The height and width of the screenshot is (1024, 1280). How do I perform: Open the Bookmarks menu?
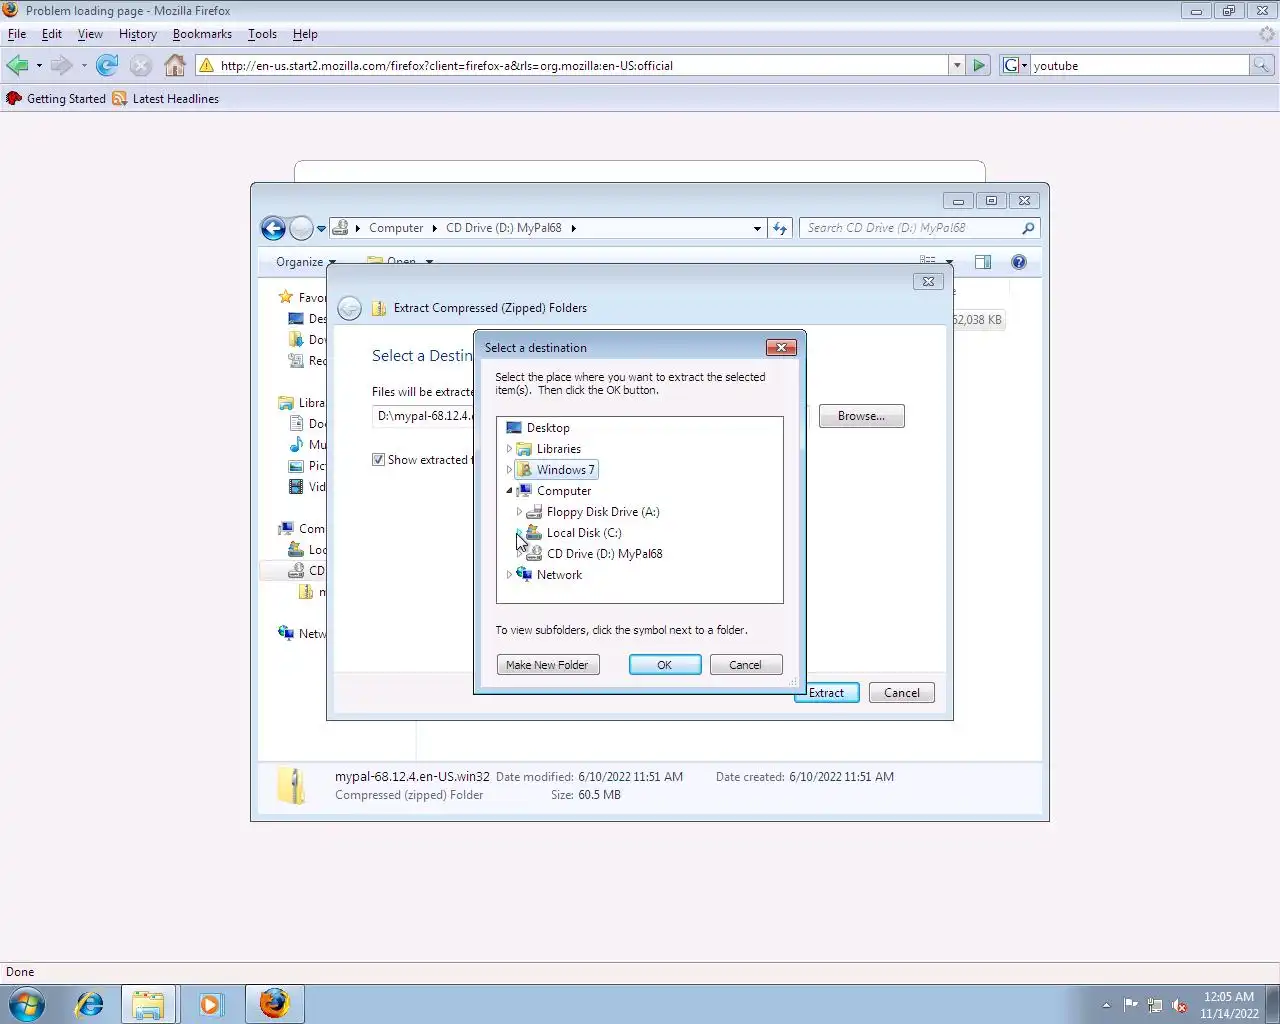202,34
